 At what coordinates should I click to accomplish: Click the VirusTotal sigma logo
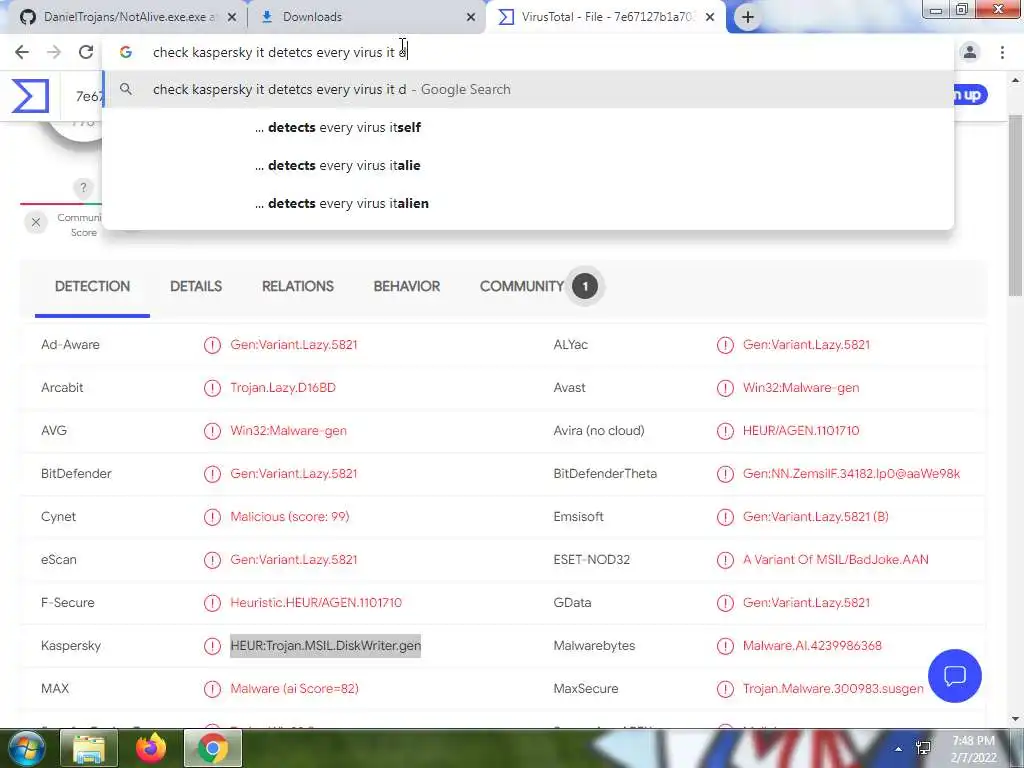(30, 96)
